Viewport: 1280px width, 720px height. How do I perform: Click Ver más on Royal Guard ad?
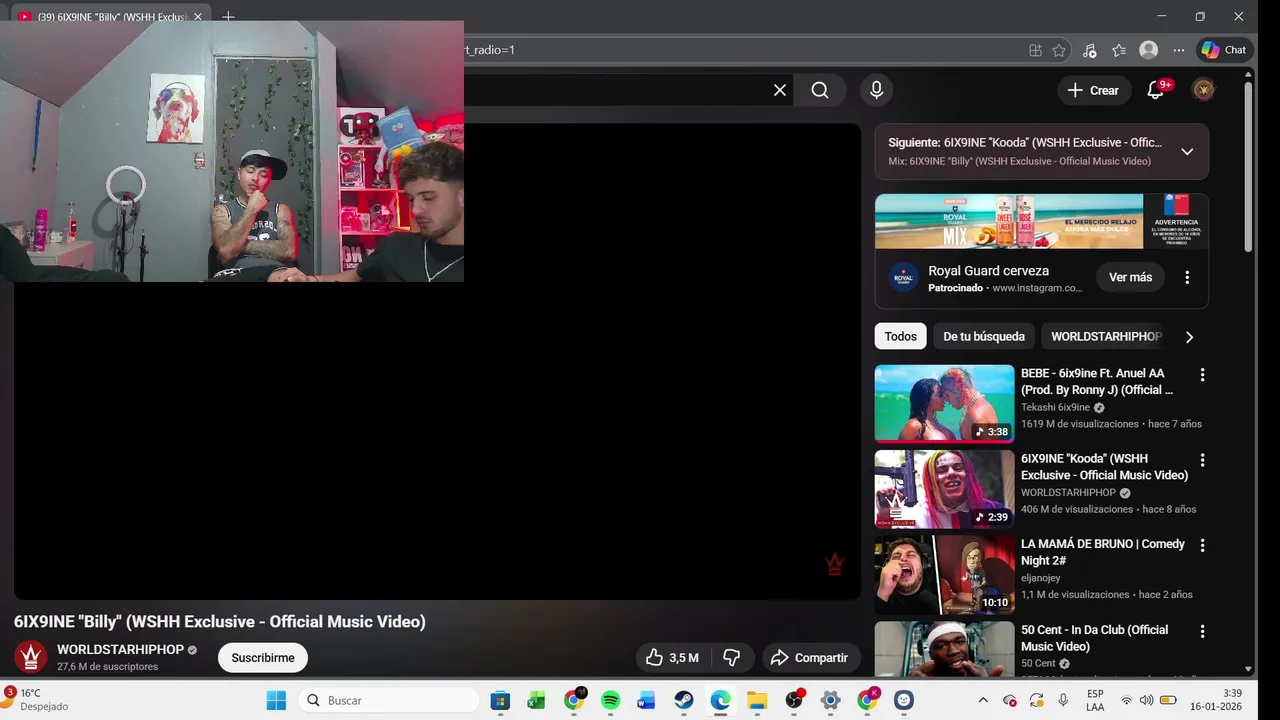tap(1130, 277)
